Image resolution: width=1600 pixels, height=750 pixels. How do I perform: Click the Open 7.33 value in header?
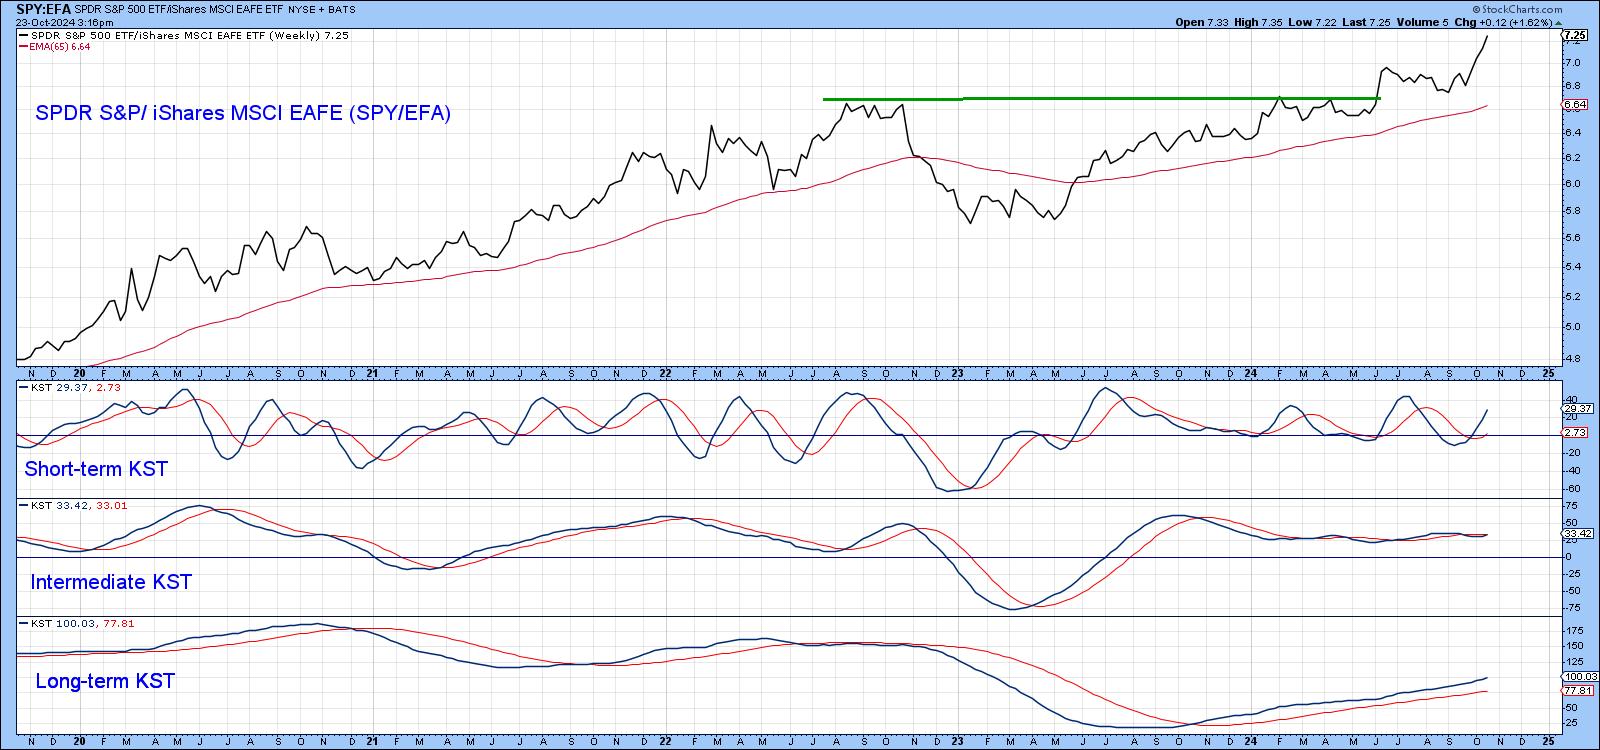[1202, 22]
